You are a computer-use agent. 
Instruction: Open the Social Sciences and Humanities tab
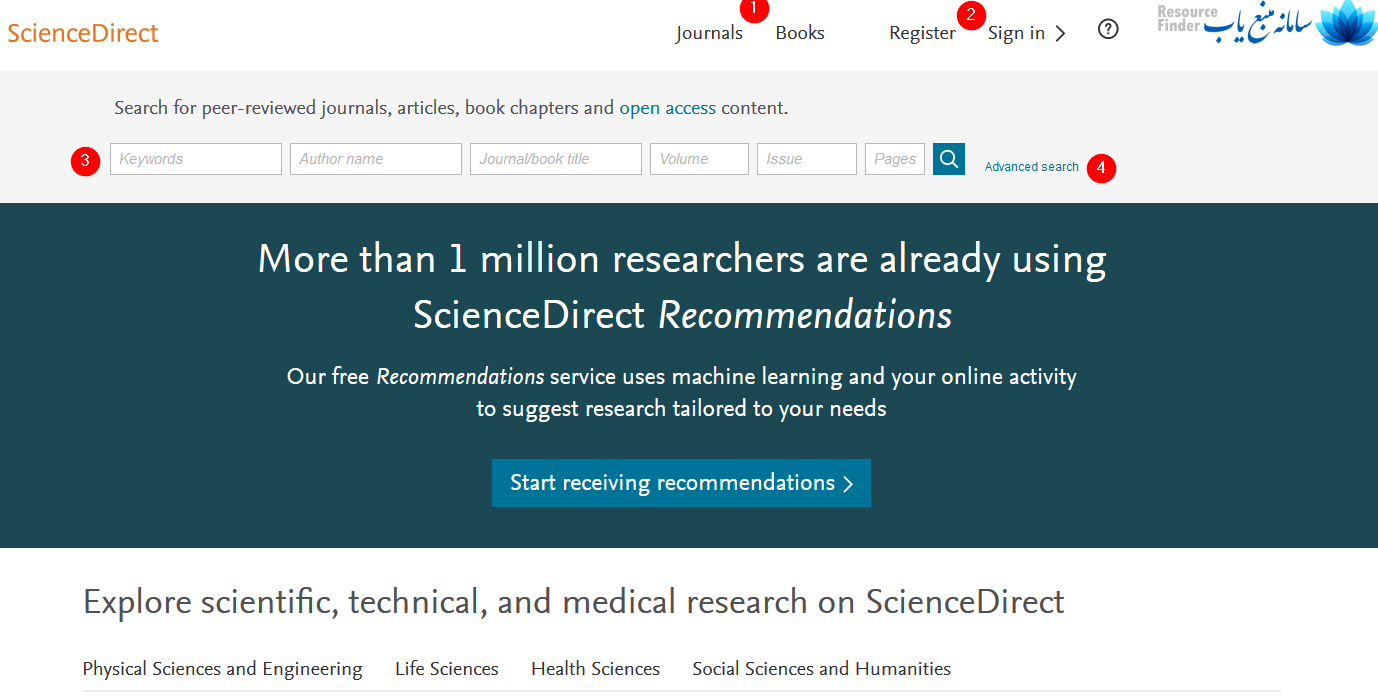821,669
